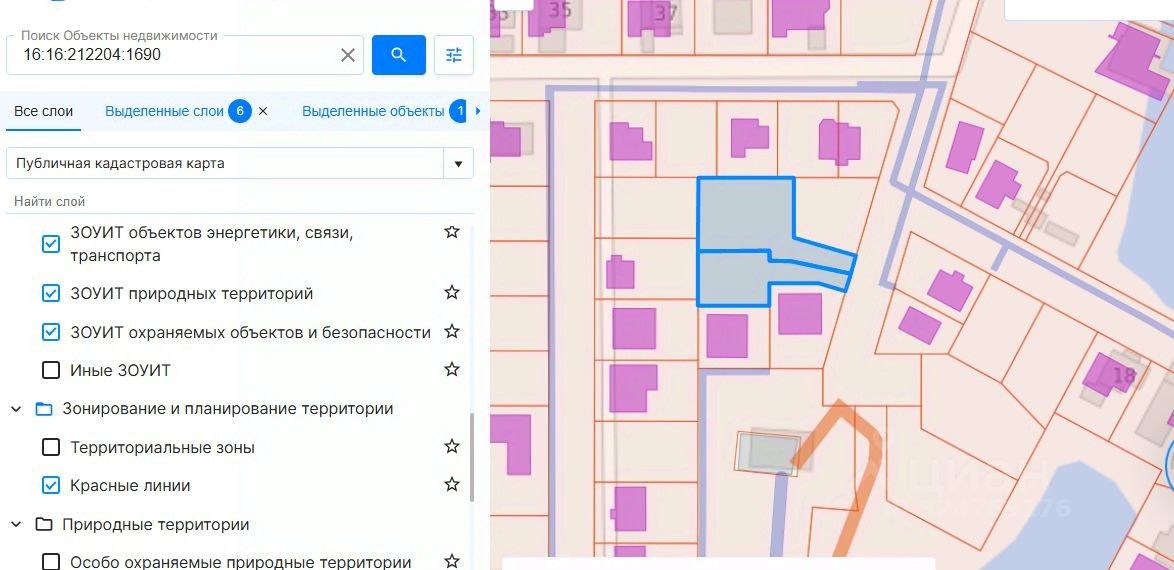This screenshot has height=570, width=1174.
Task: Click the 'Зонирование и планирование территории' folder icon
Action: pyautogui.click(x=43, y=409)
